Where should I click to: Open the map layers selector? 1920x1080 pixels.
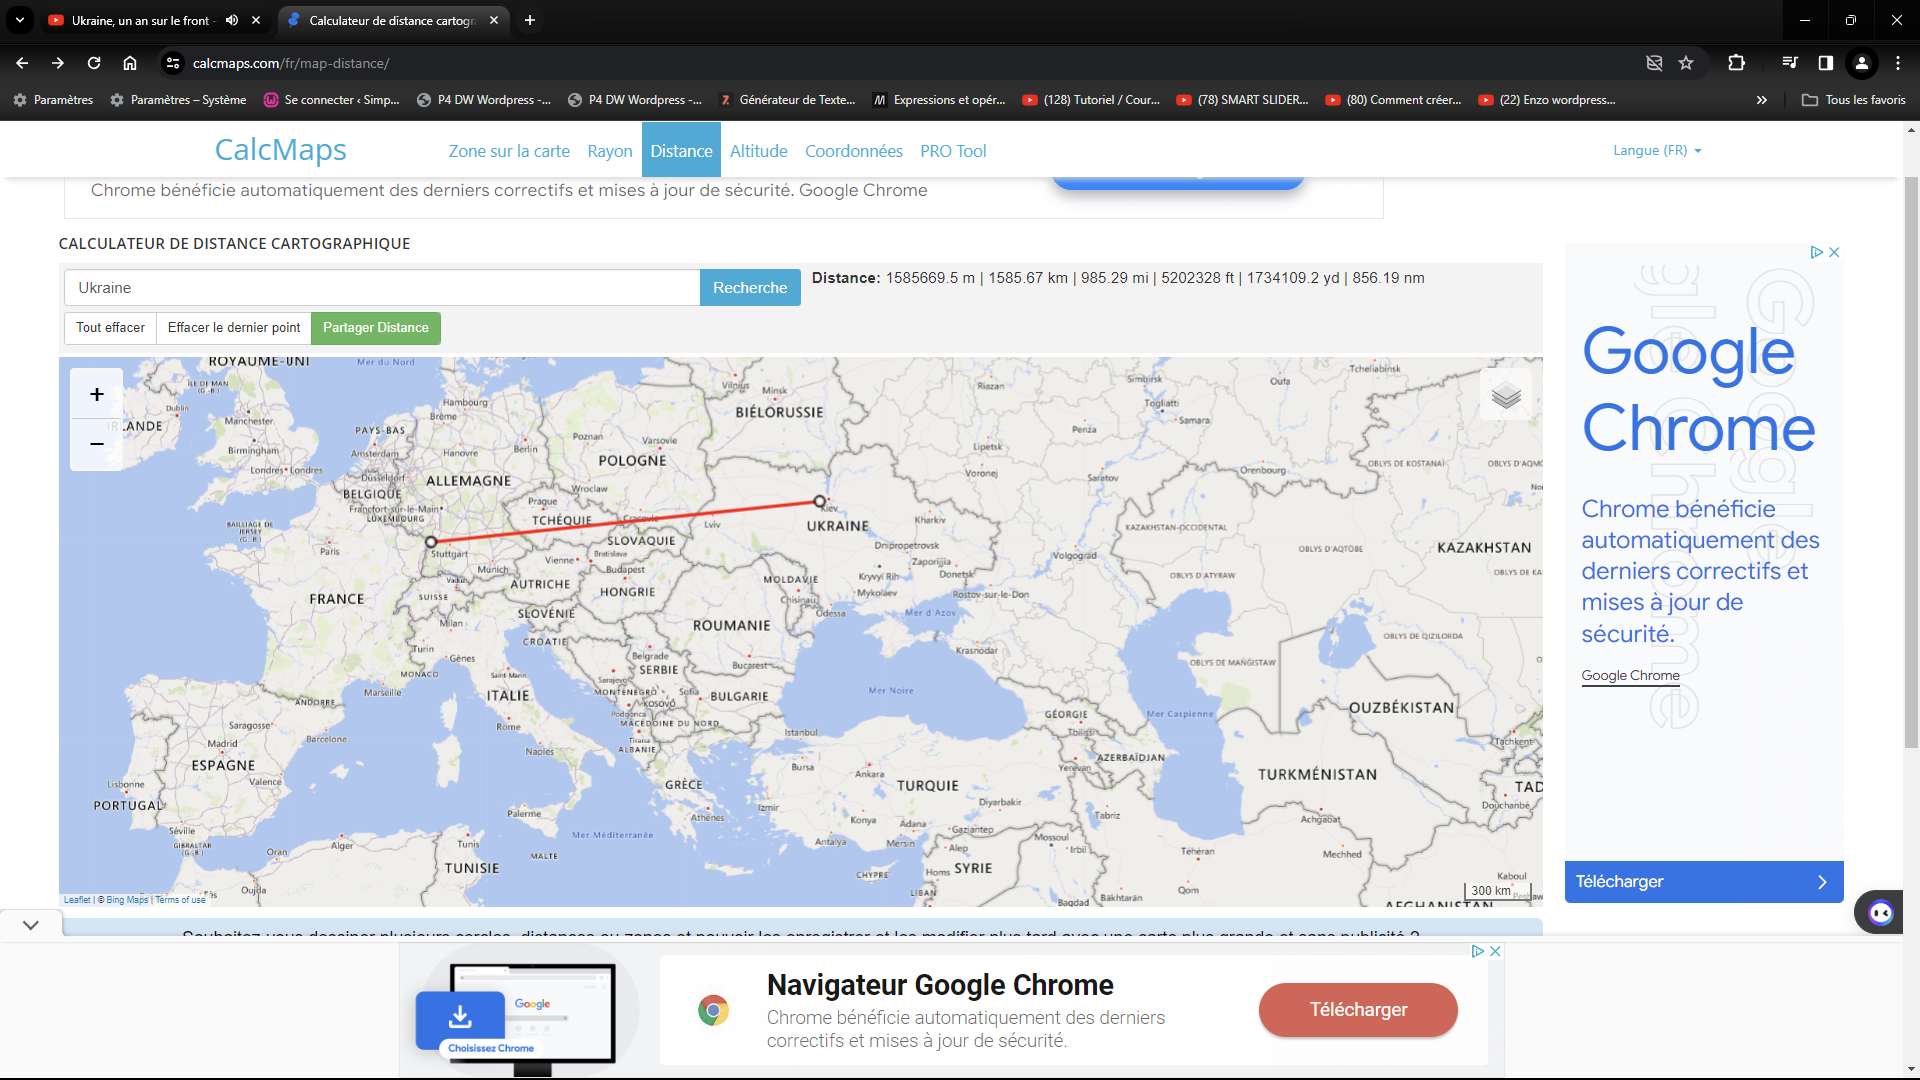point(1506,396)
